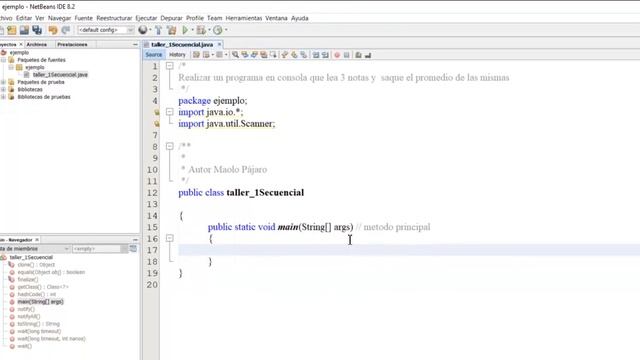Viewport: 640px width, 360px height.
Task: Click the globe browser icon
Action: point(142,30)
